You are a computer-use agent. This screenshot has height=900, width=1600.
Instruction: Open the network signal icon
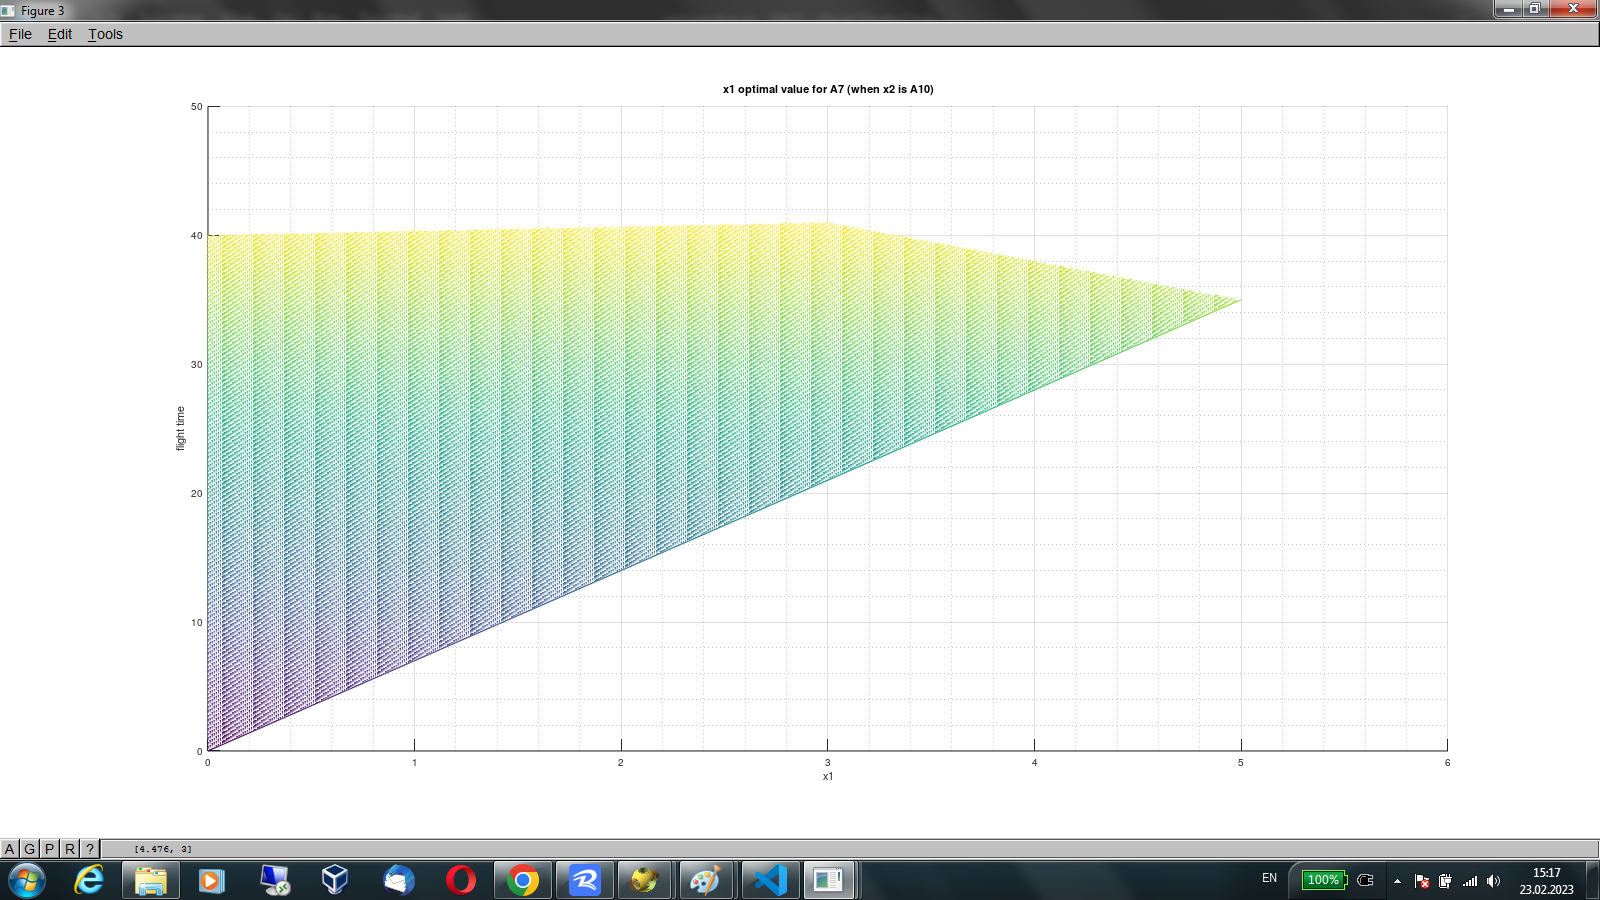[1469, 881]
